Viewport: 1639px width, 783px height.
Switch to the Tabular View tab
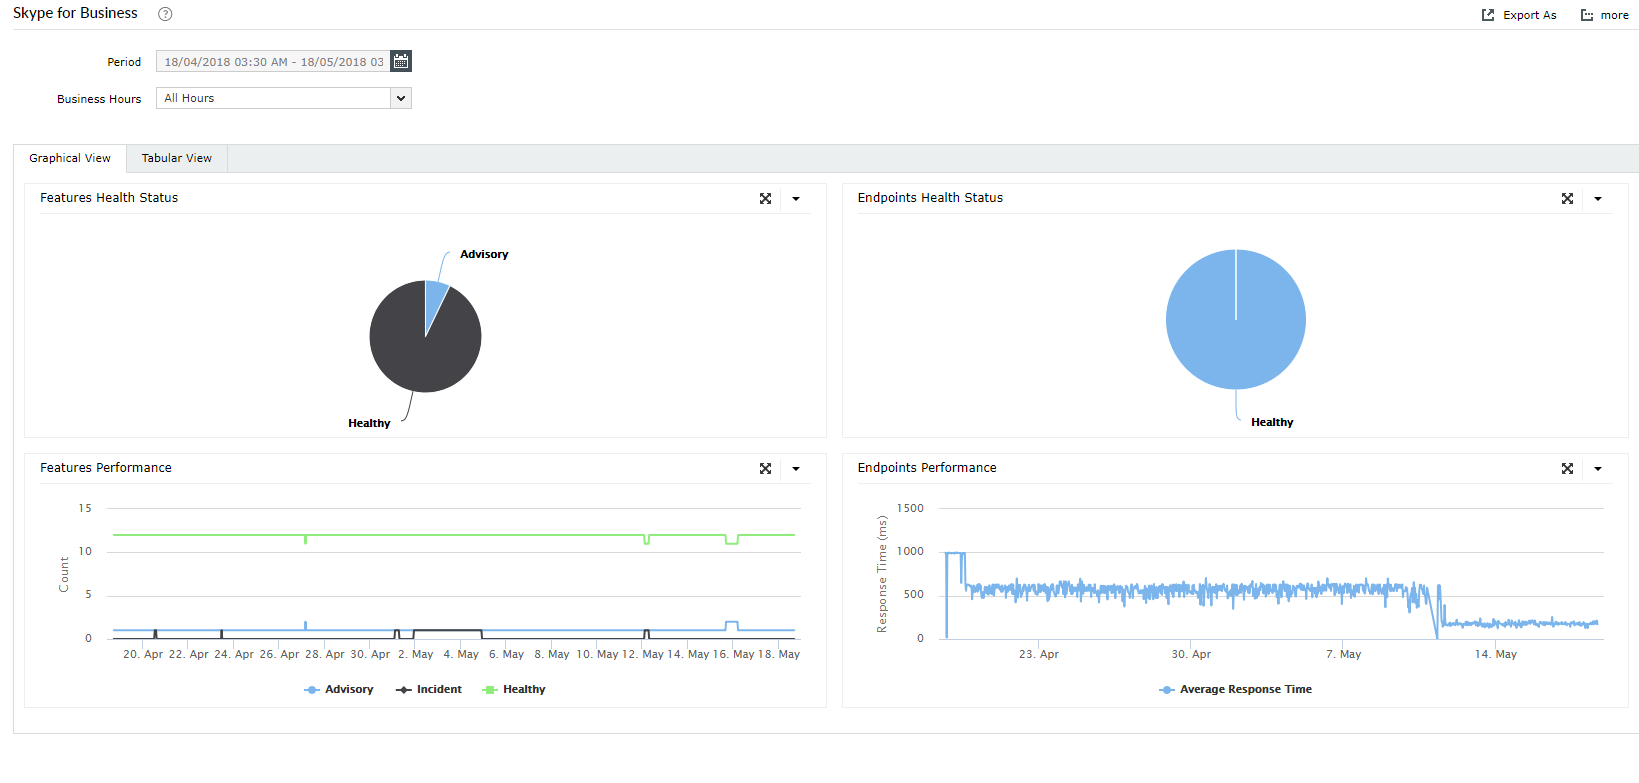coord(177,158)
